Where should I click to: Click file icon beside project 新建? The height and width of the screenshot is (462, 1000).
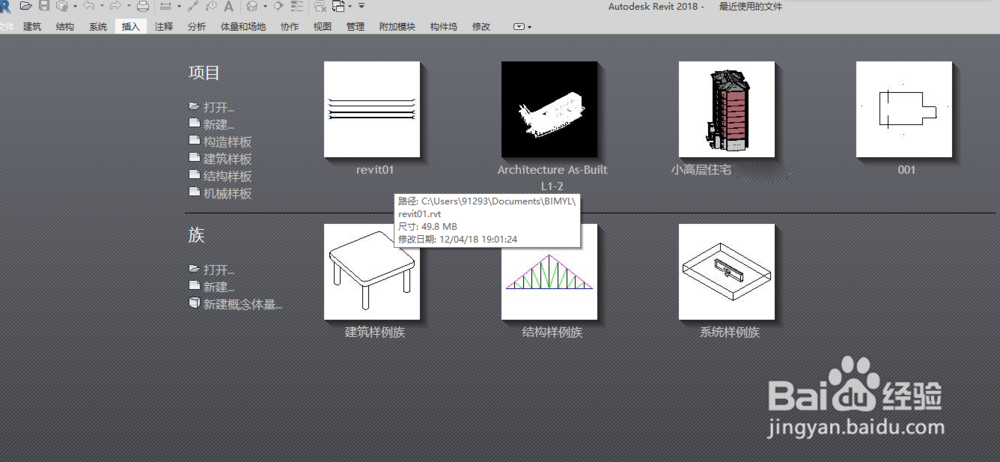(x=194, y=123)
